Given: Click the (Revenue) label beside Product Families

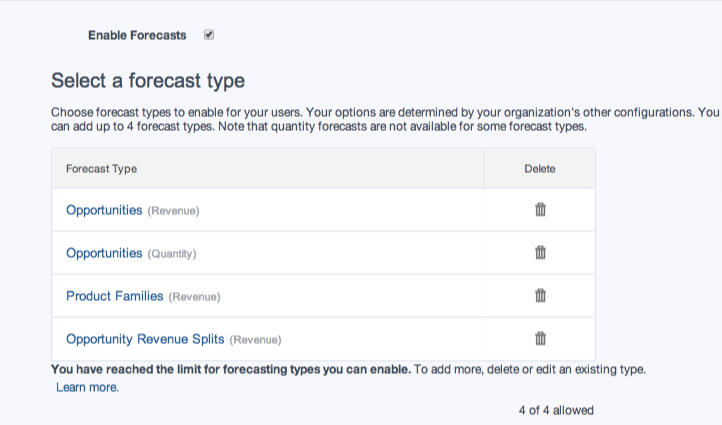Looking at the screenshot, I should [194, 297].
